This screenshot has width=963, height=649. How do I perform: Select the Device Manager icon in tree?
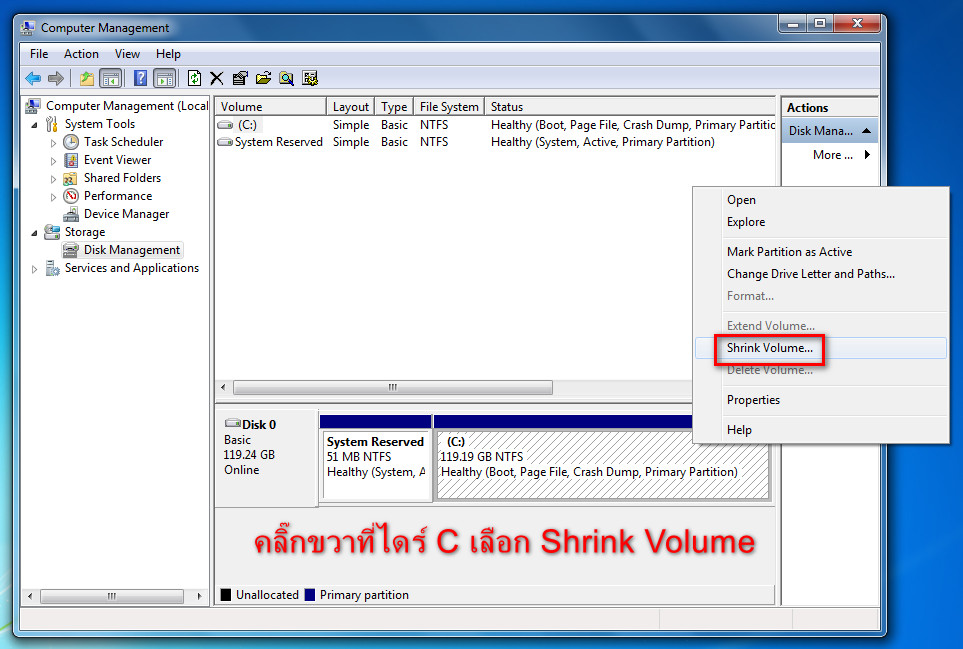tap(71, 214)
